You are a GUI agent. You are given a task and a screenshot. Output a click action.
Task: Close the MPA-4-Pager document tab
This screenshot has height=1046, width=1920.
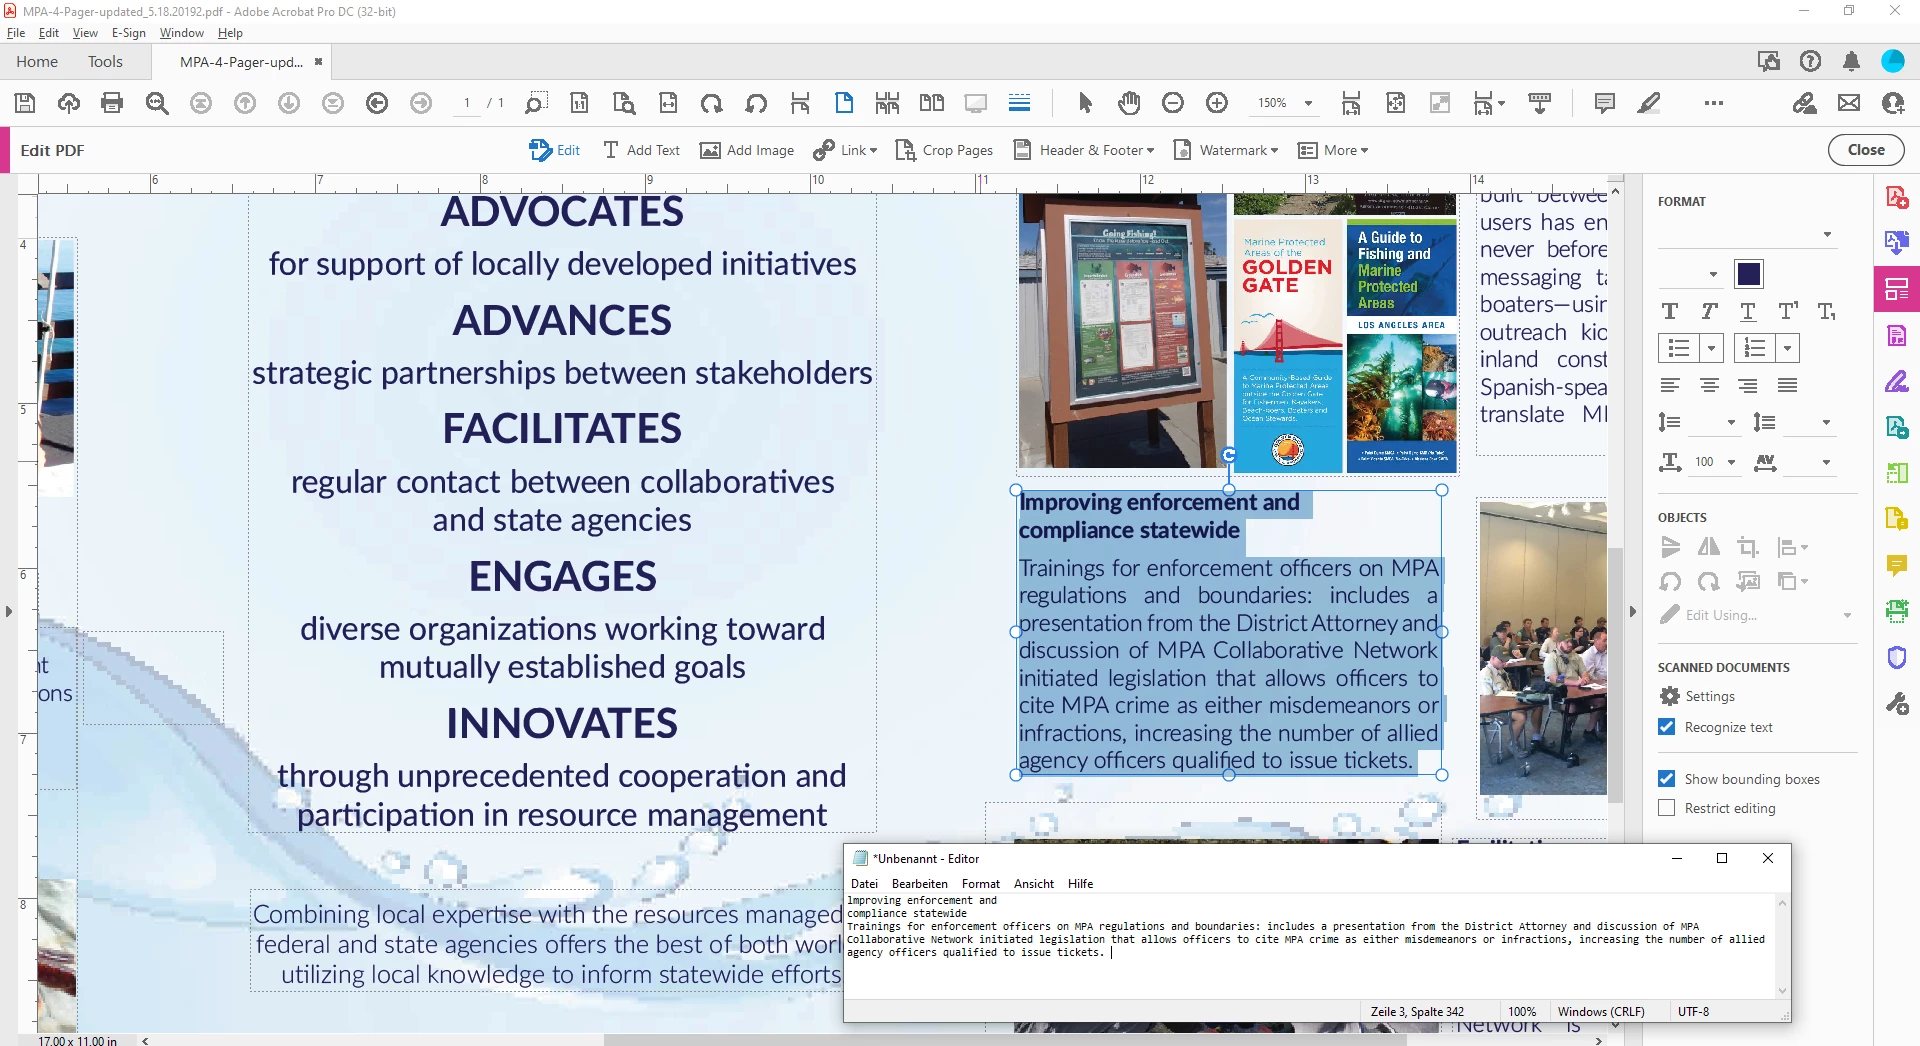pos(319,61)
